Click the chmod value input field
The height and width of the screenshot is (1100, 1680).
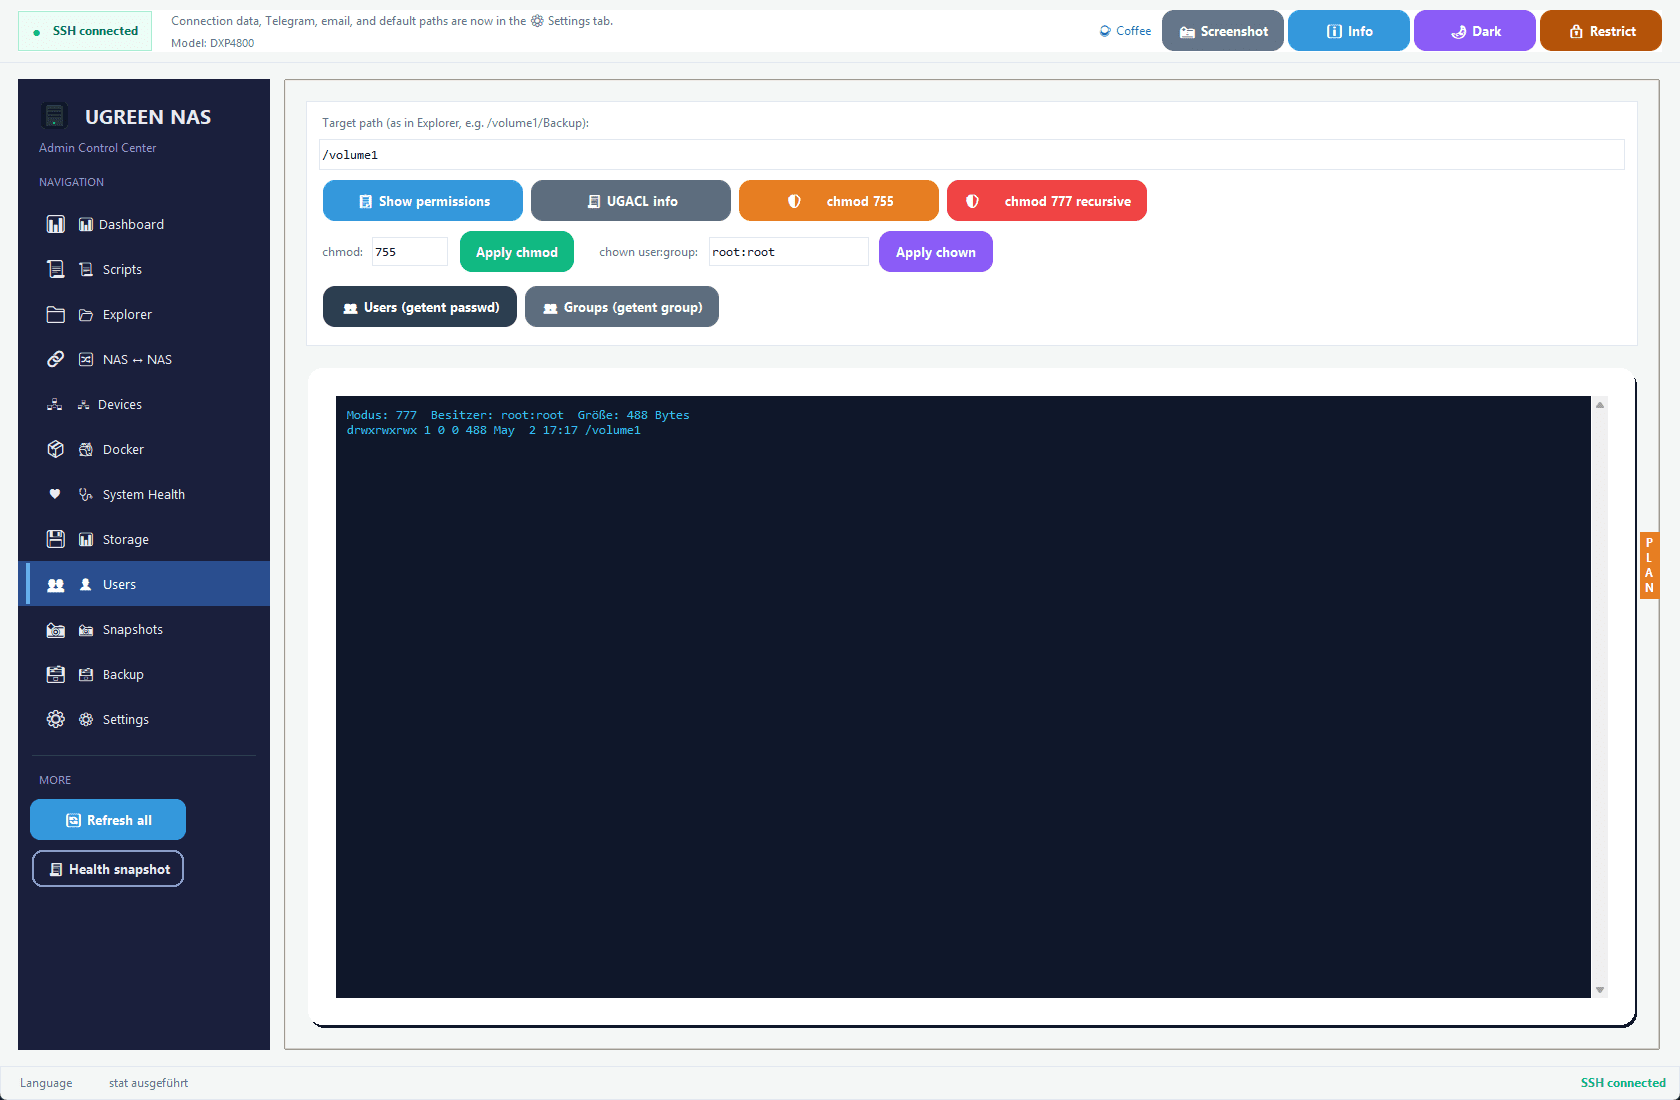click(410, 252)
